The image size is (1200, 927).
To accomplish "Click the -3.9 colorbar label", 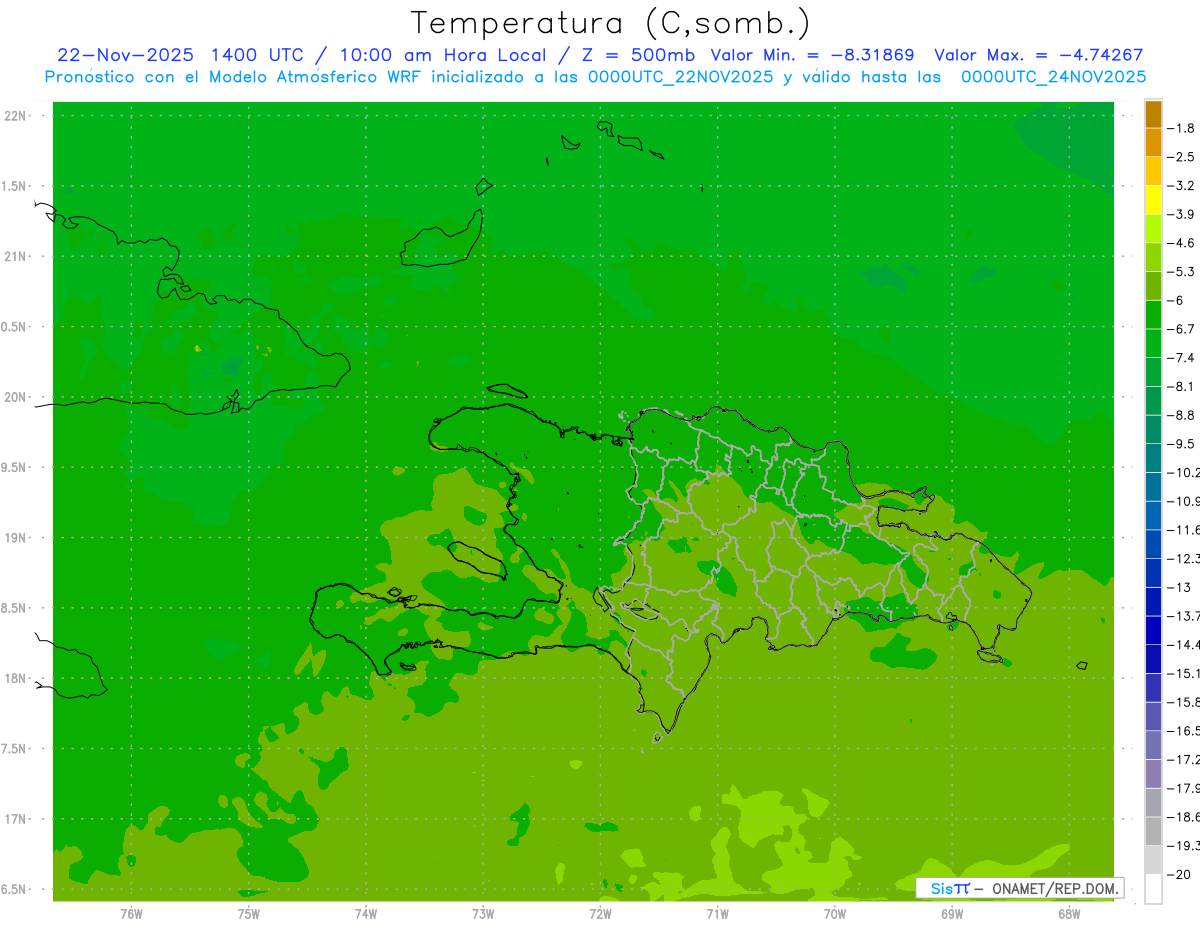I will pyautogui.click(x=1182, y=214).
